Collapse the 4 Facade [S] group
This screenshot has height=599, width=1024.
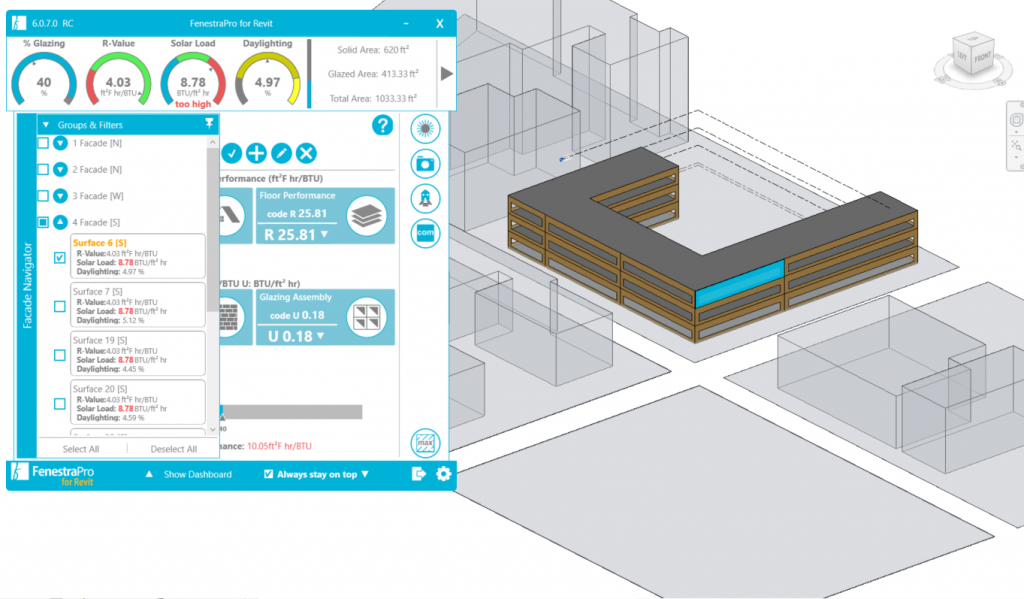click(60, 222)
